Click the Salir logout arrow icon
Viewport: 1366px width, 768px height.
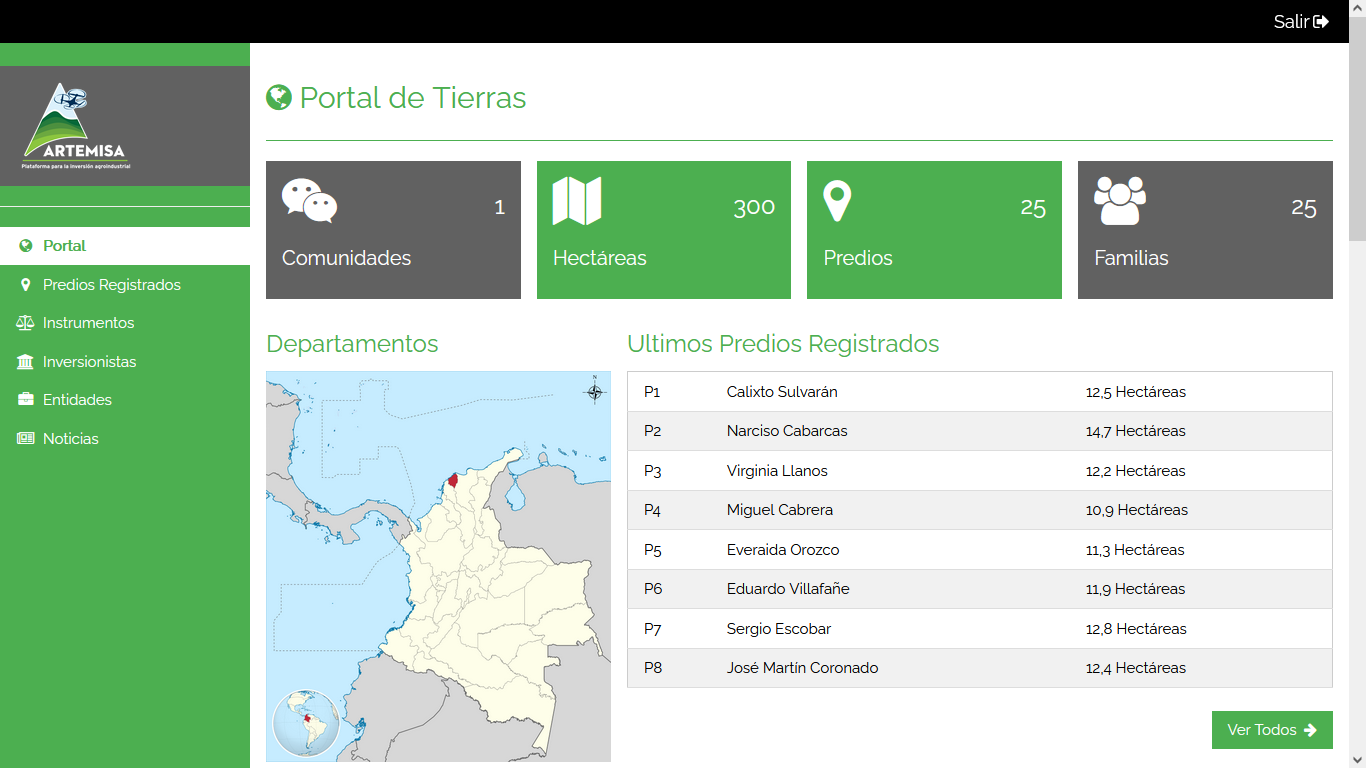pyautogui.click(x=1321, y=21)
